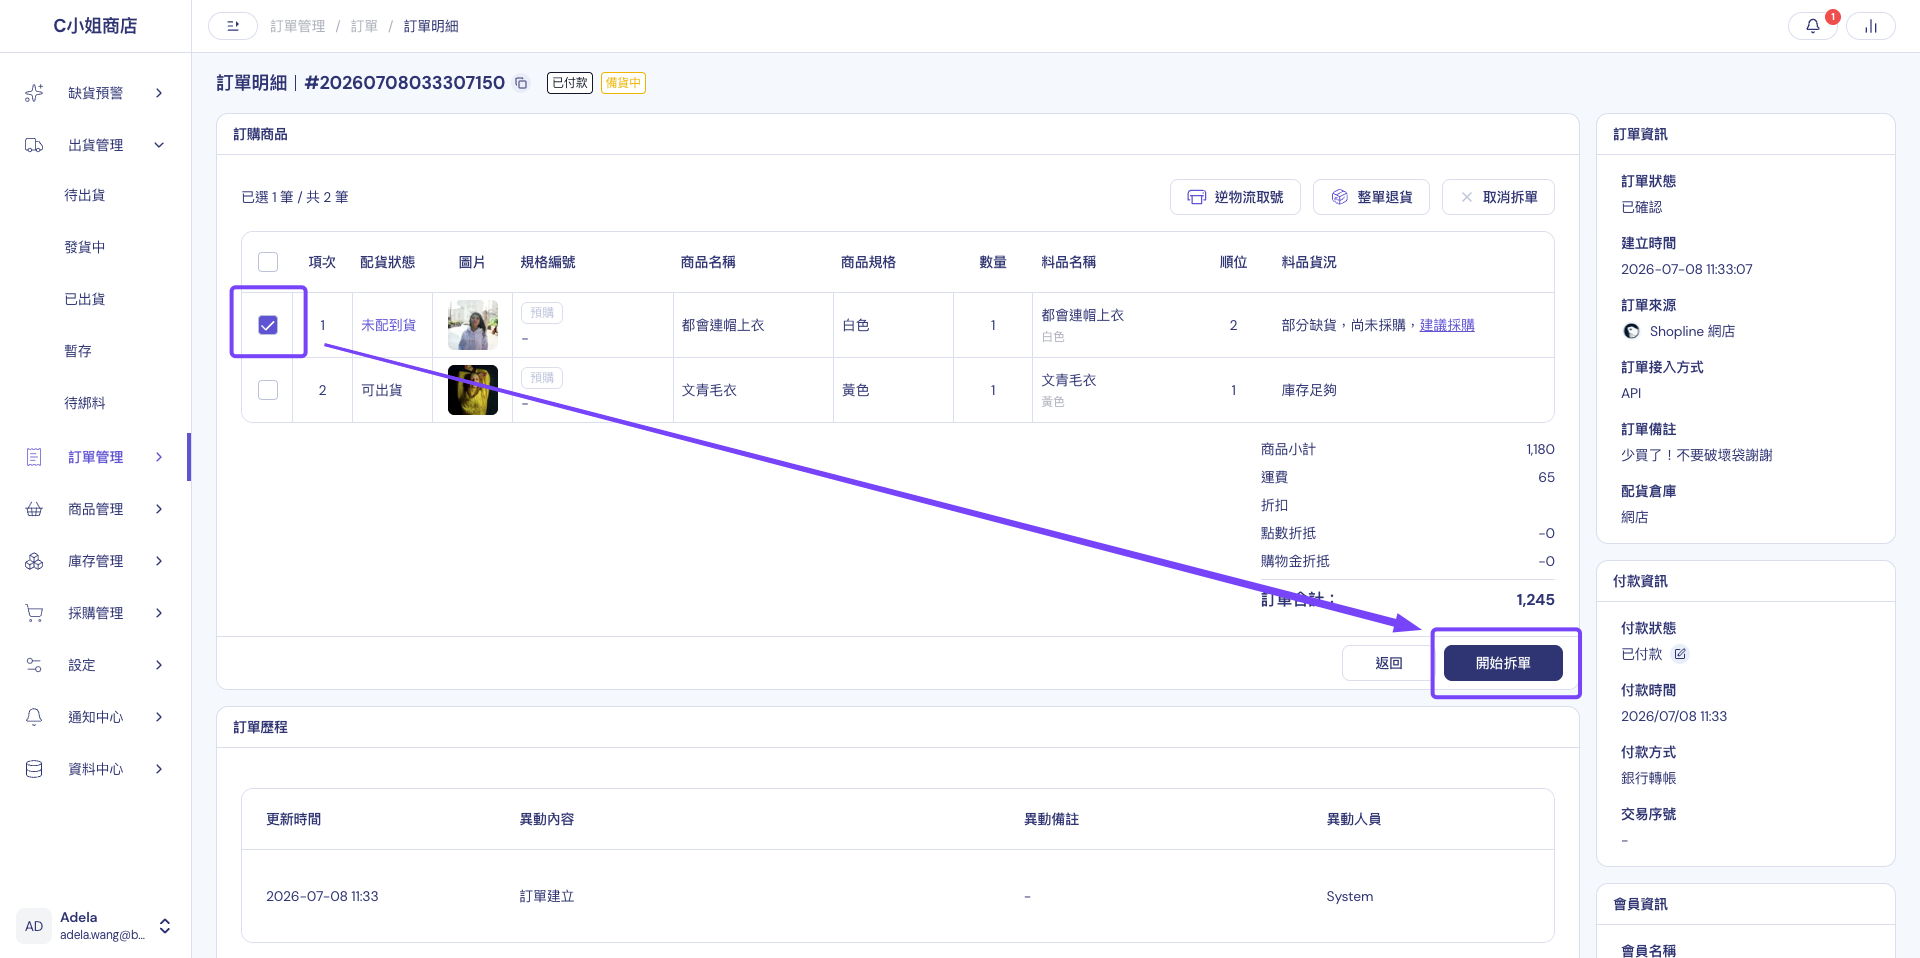The image size is (1920, 958).
Task: Click the 通知中心 bell icon in the sidebar
Action: click(34, 717)
